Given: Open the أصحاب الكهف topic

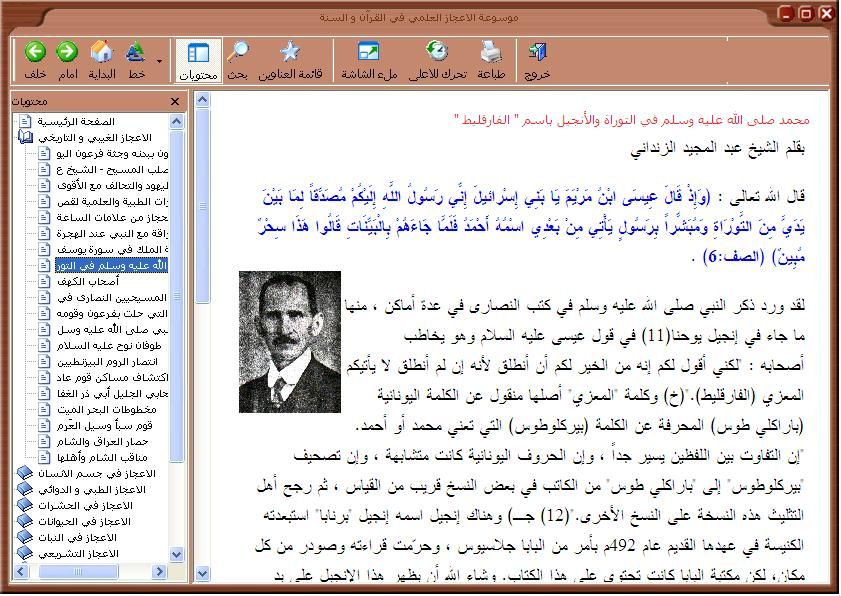Looking at the screenshot, I should [88, 282].
